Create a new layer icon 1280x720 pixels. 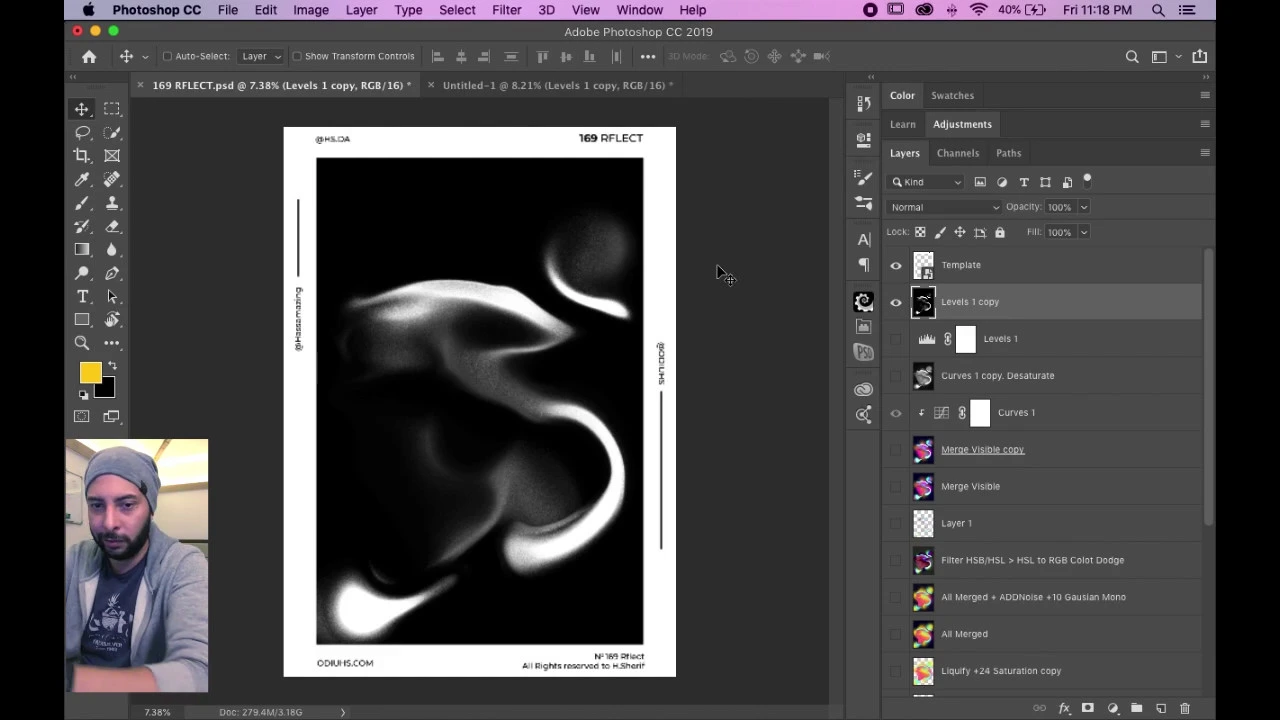[1161, 708]
